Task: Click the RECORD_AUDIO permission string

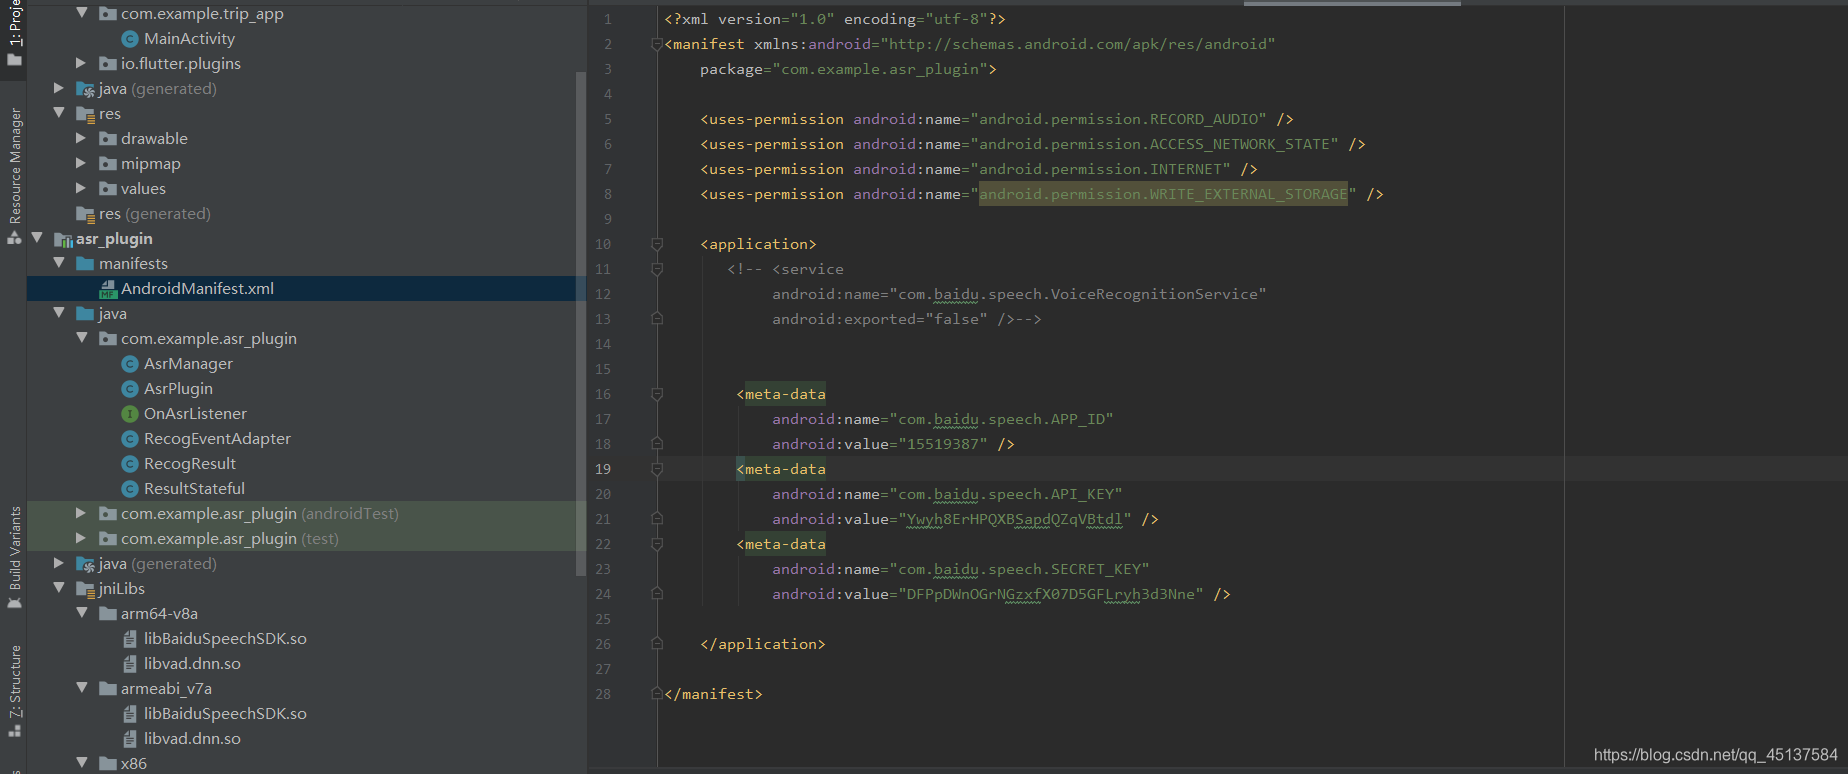Action: click(x=1118, y=119)
